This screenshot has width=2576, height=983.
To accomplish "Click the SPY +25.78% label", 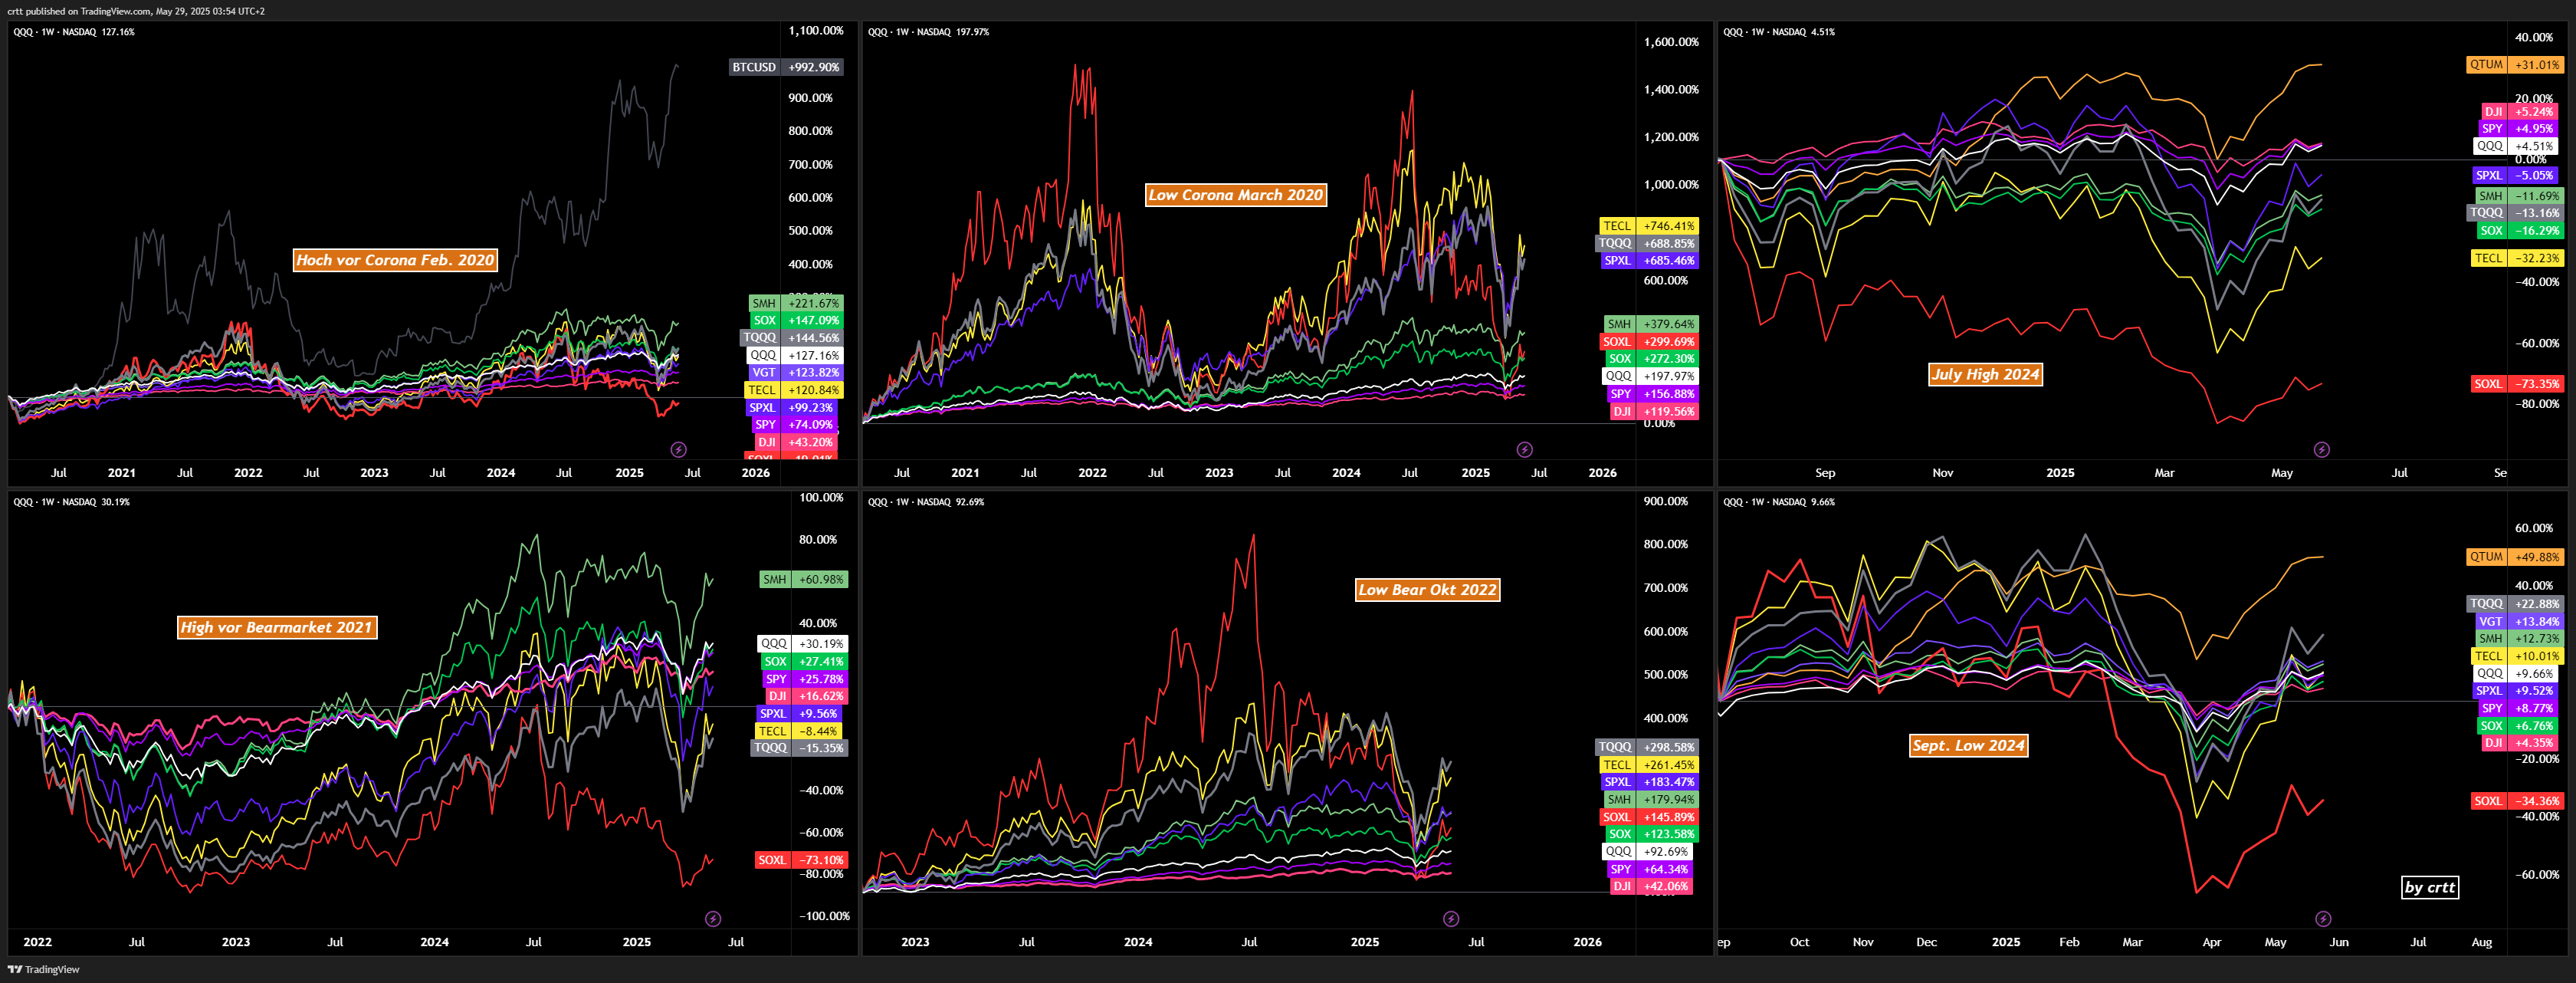I will coord(805,679).
